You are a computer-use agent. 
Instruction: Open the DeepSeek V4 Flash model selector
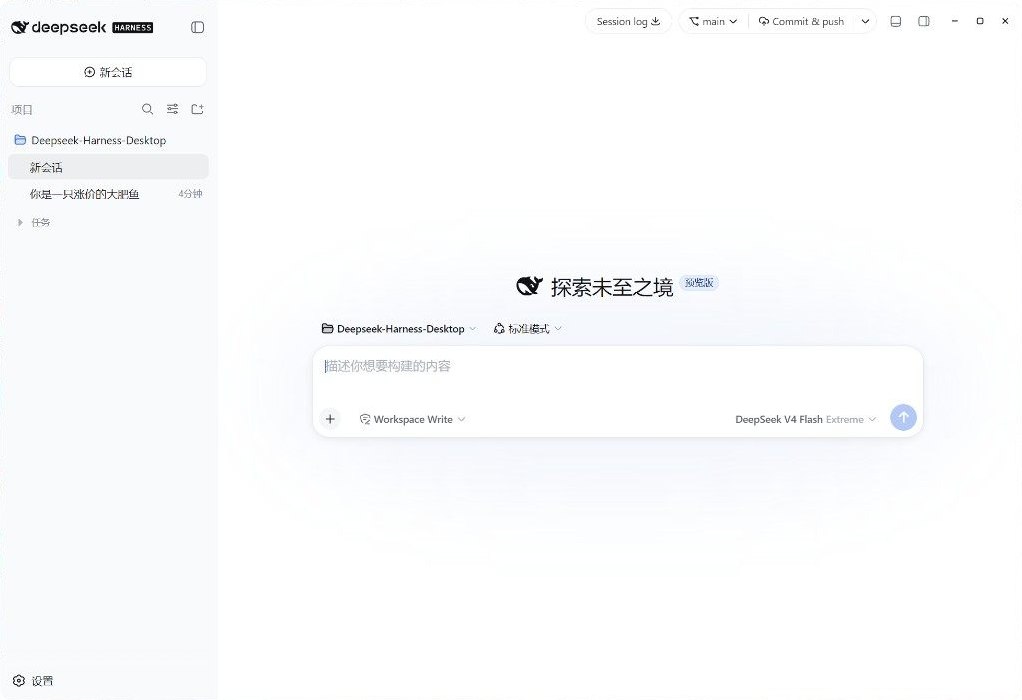pyautogui.click(x=806, y=419)
